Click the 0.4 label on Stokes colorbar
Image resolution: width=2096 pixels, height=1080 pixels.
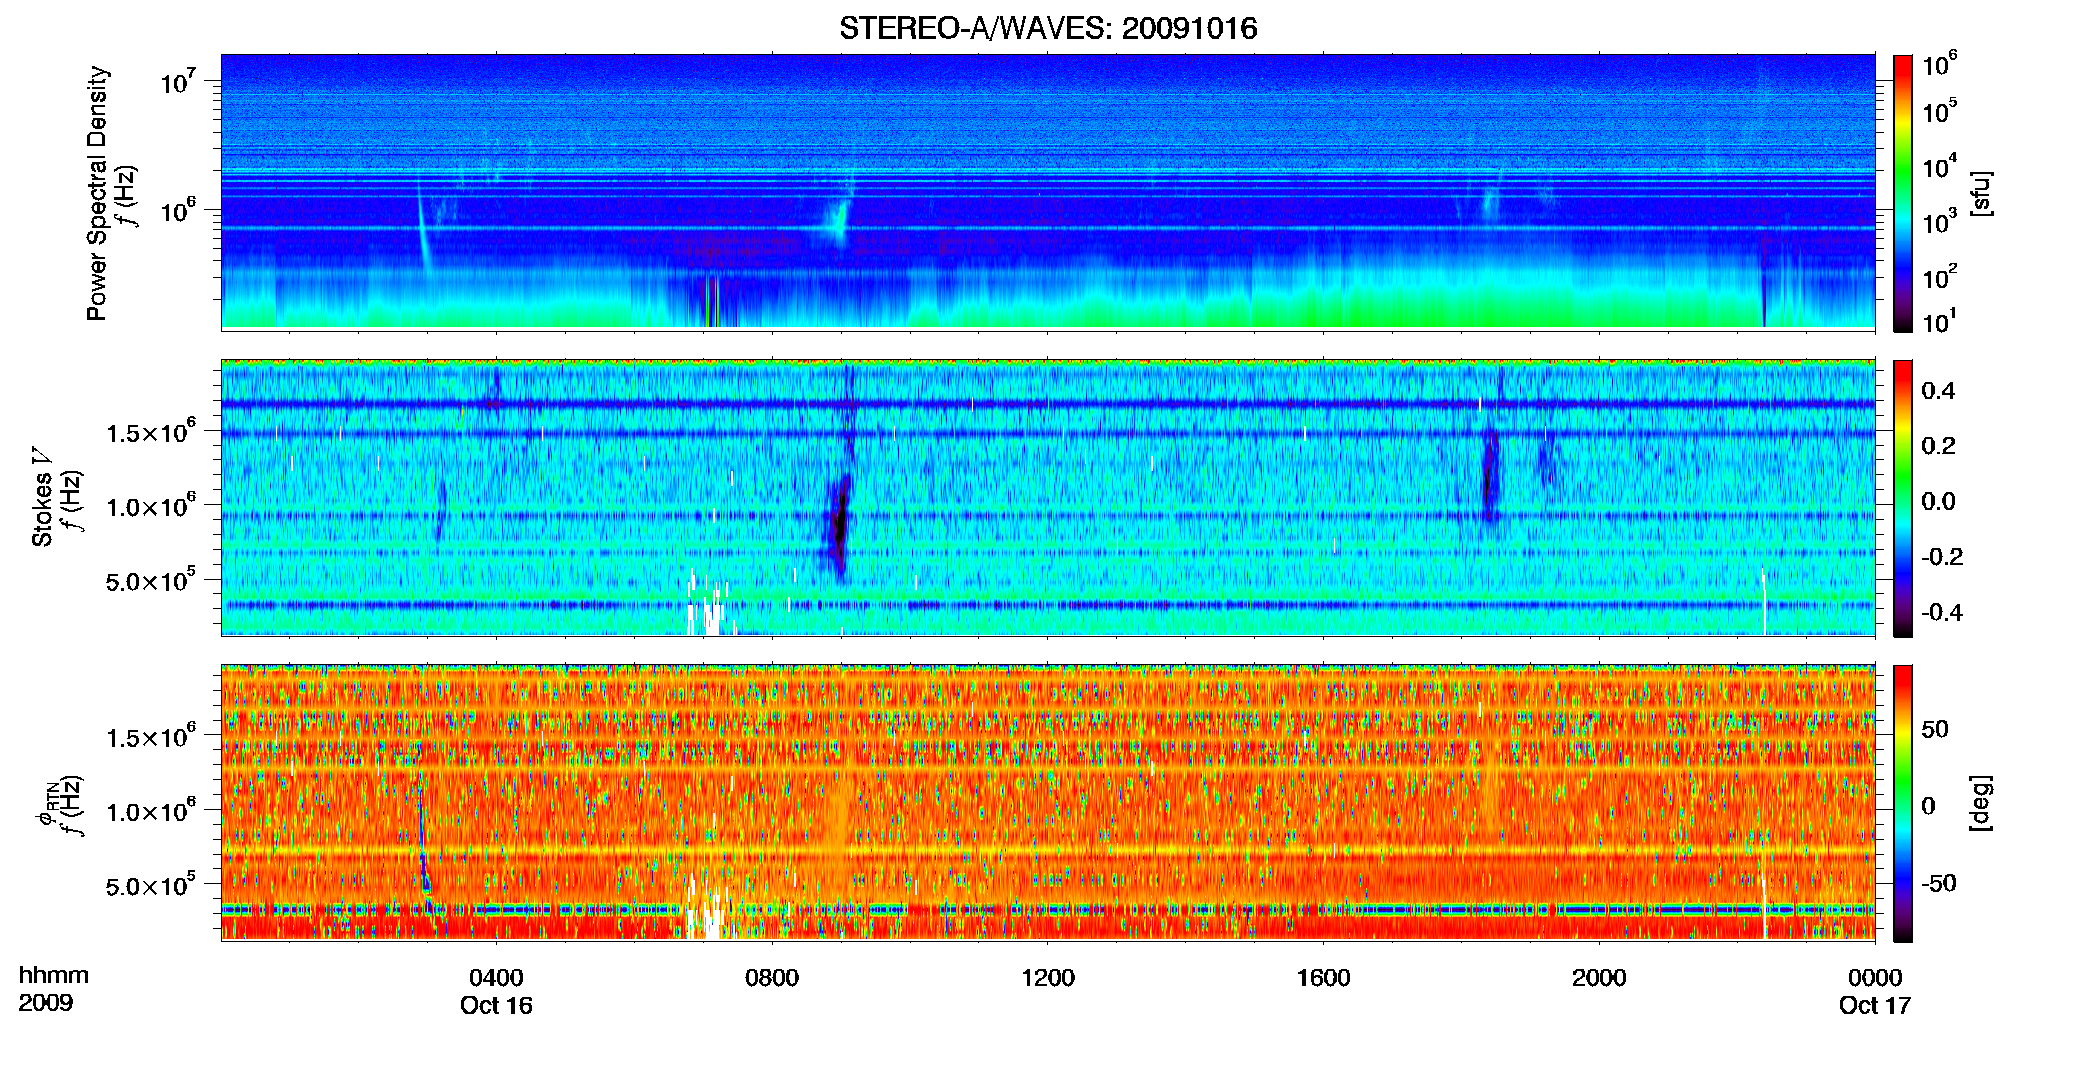coord(1938,390)
